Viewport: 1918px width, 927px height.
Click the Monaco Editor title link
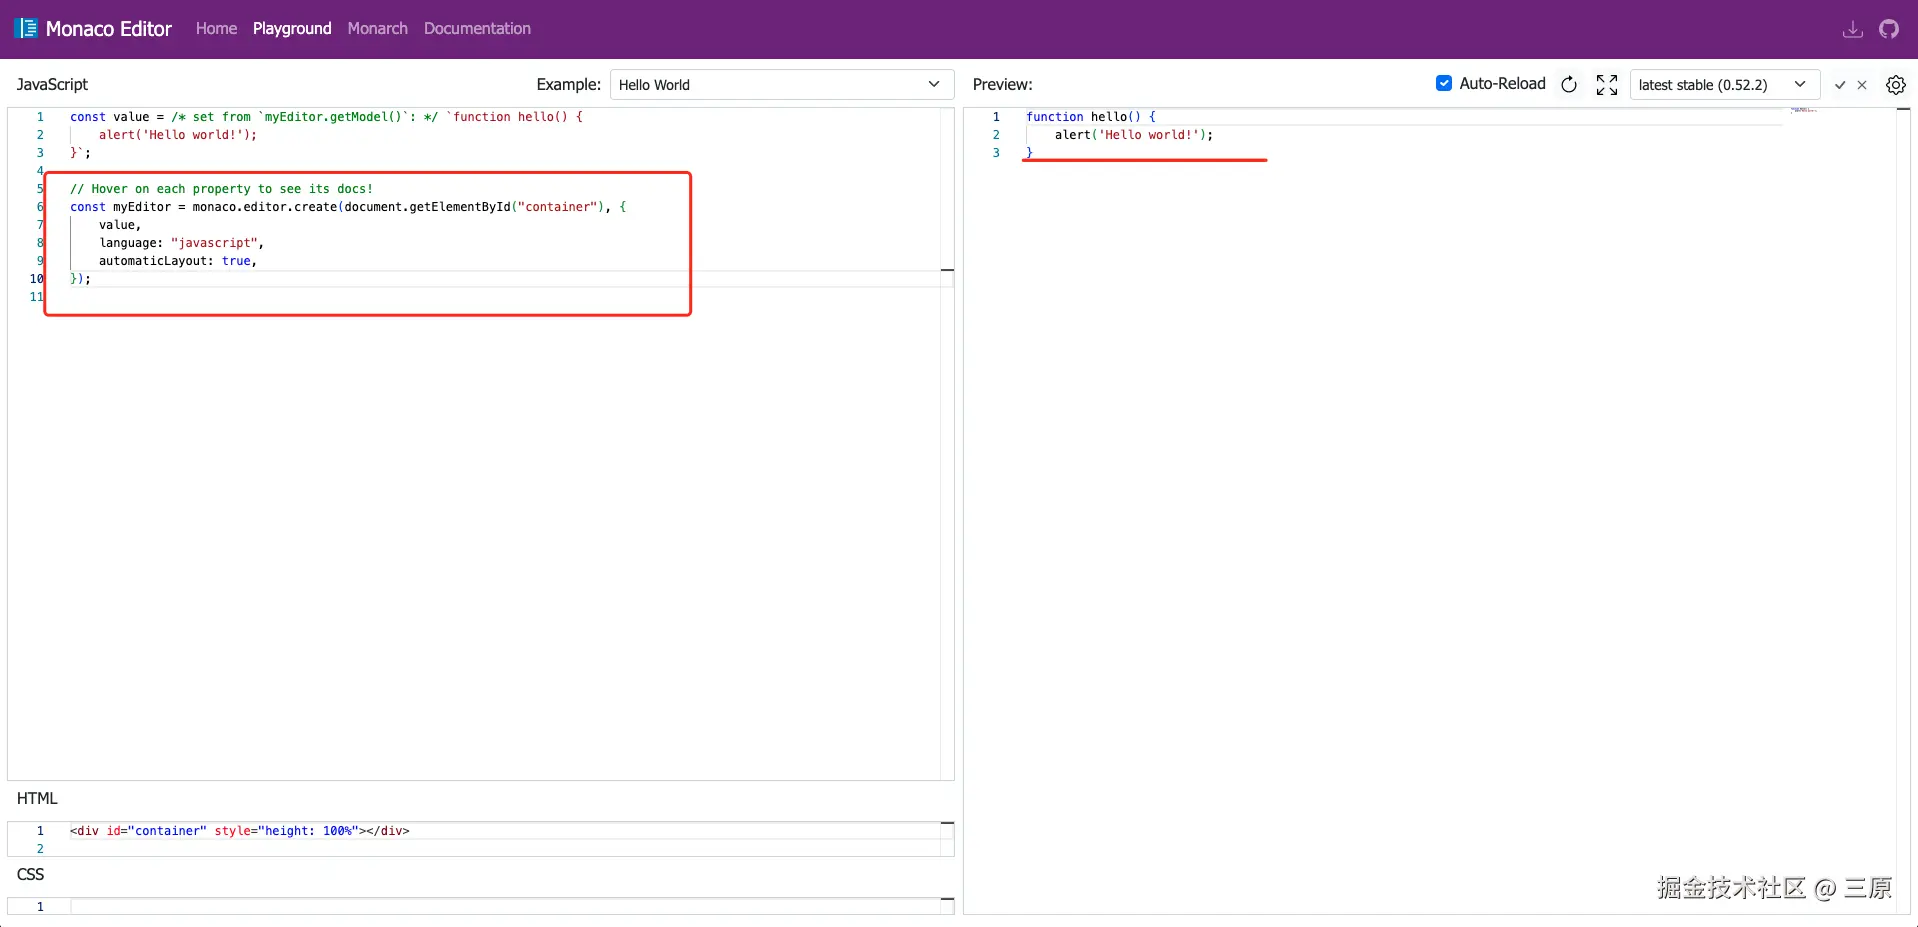(x=109, y=29)
